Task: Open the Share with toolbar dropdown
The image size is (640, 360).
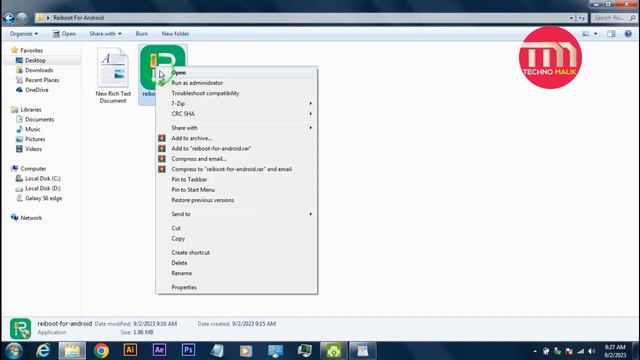Action: [105, 34]
